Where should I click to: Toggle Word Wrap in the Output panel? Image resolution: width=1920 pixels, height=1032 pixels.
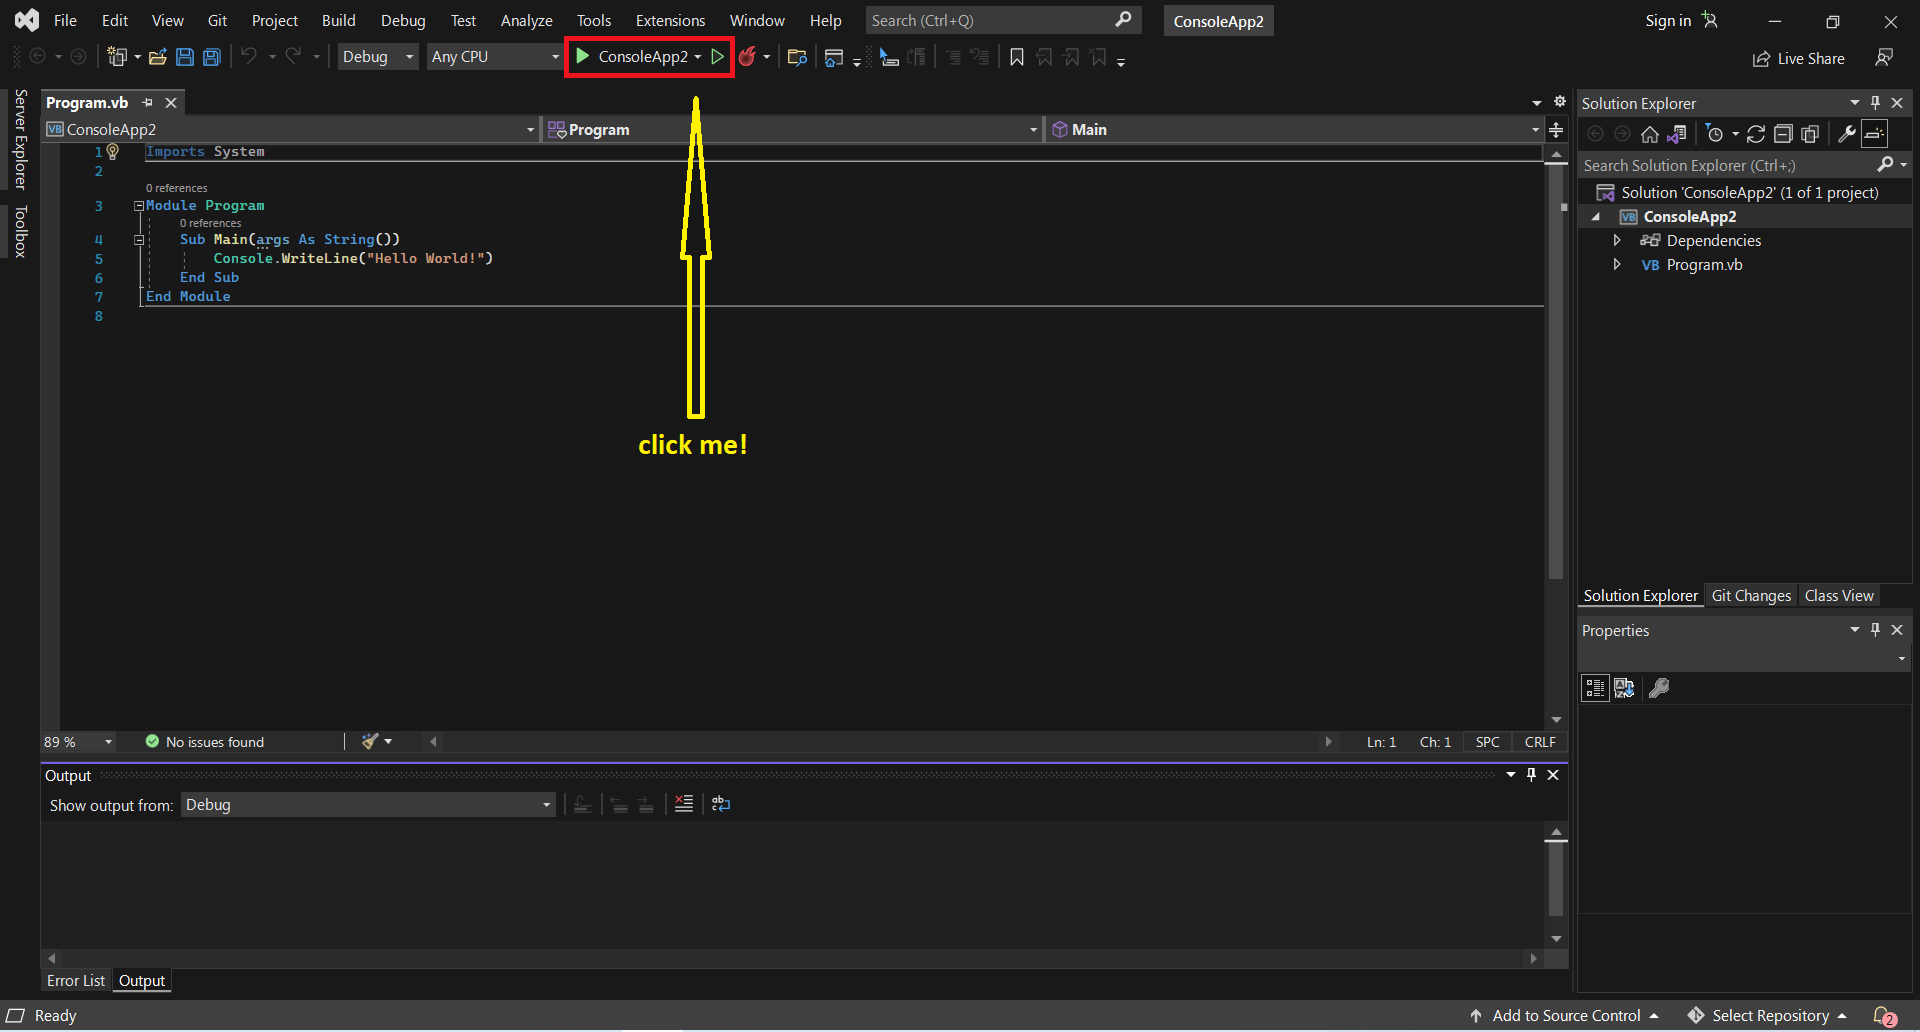(721, 804)
